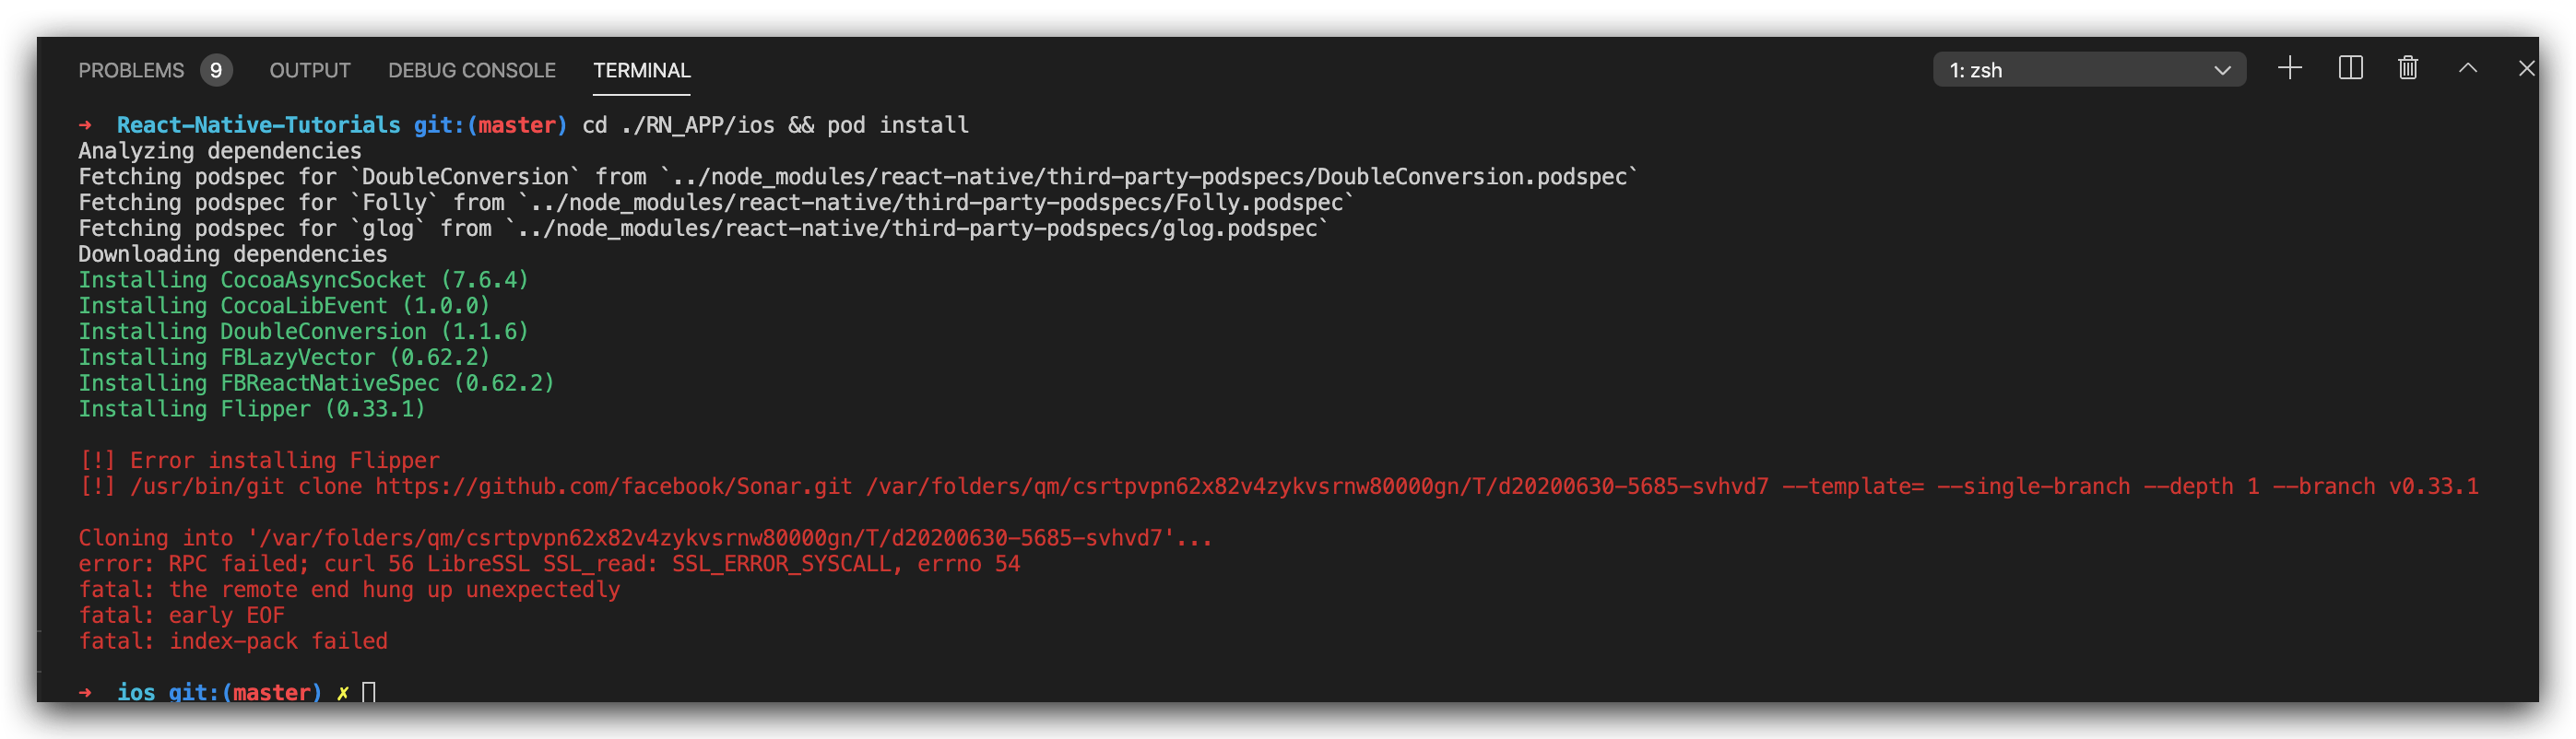Screen dimensions: 2576x739
Task: Place cursor at the ios git:(master) prompt
Action: coord(368,692)
